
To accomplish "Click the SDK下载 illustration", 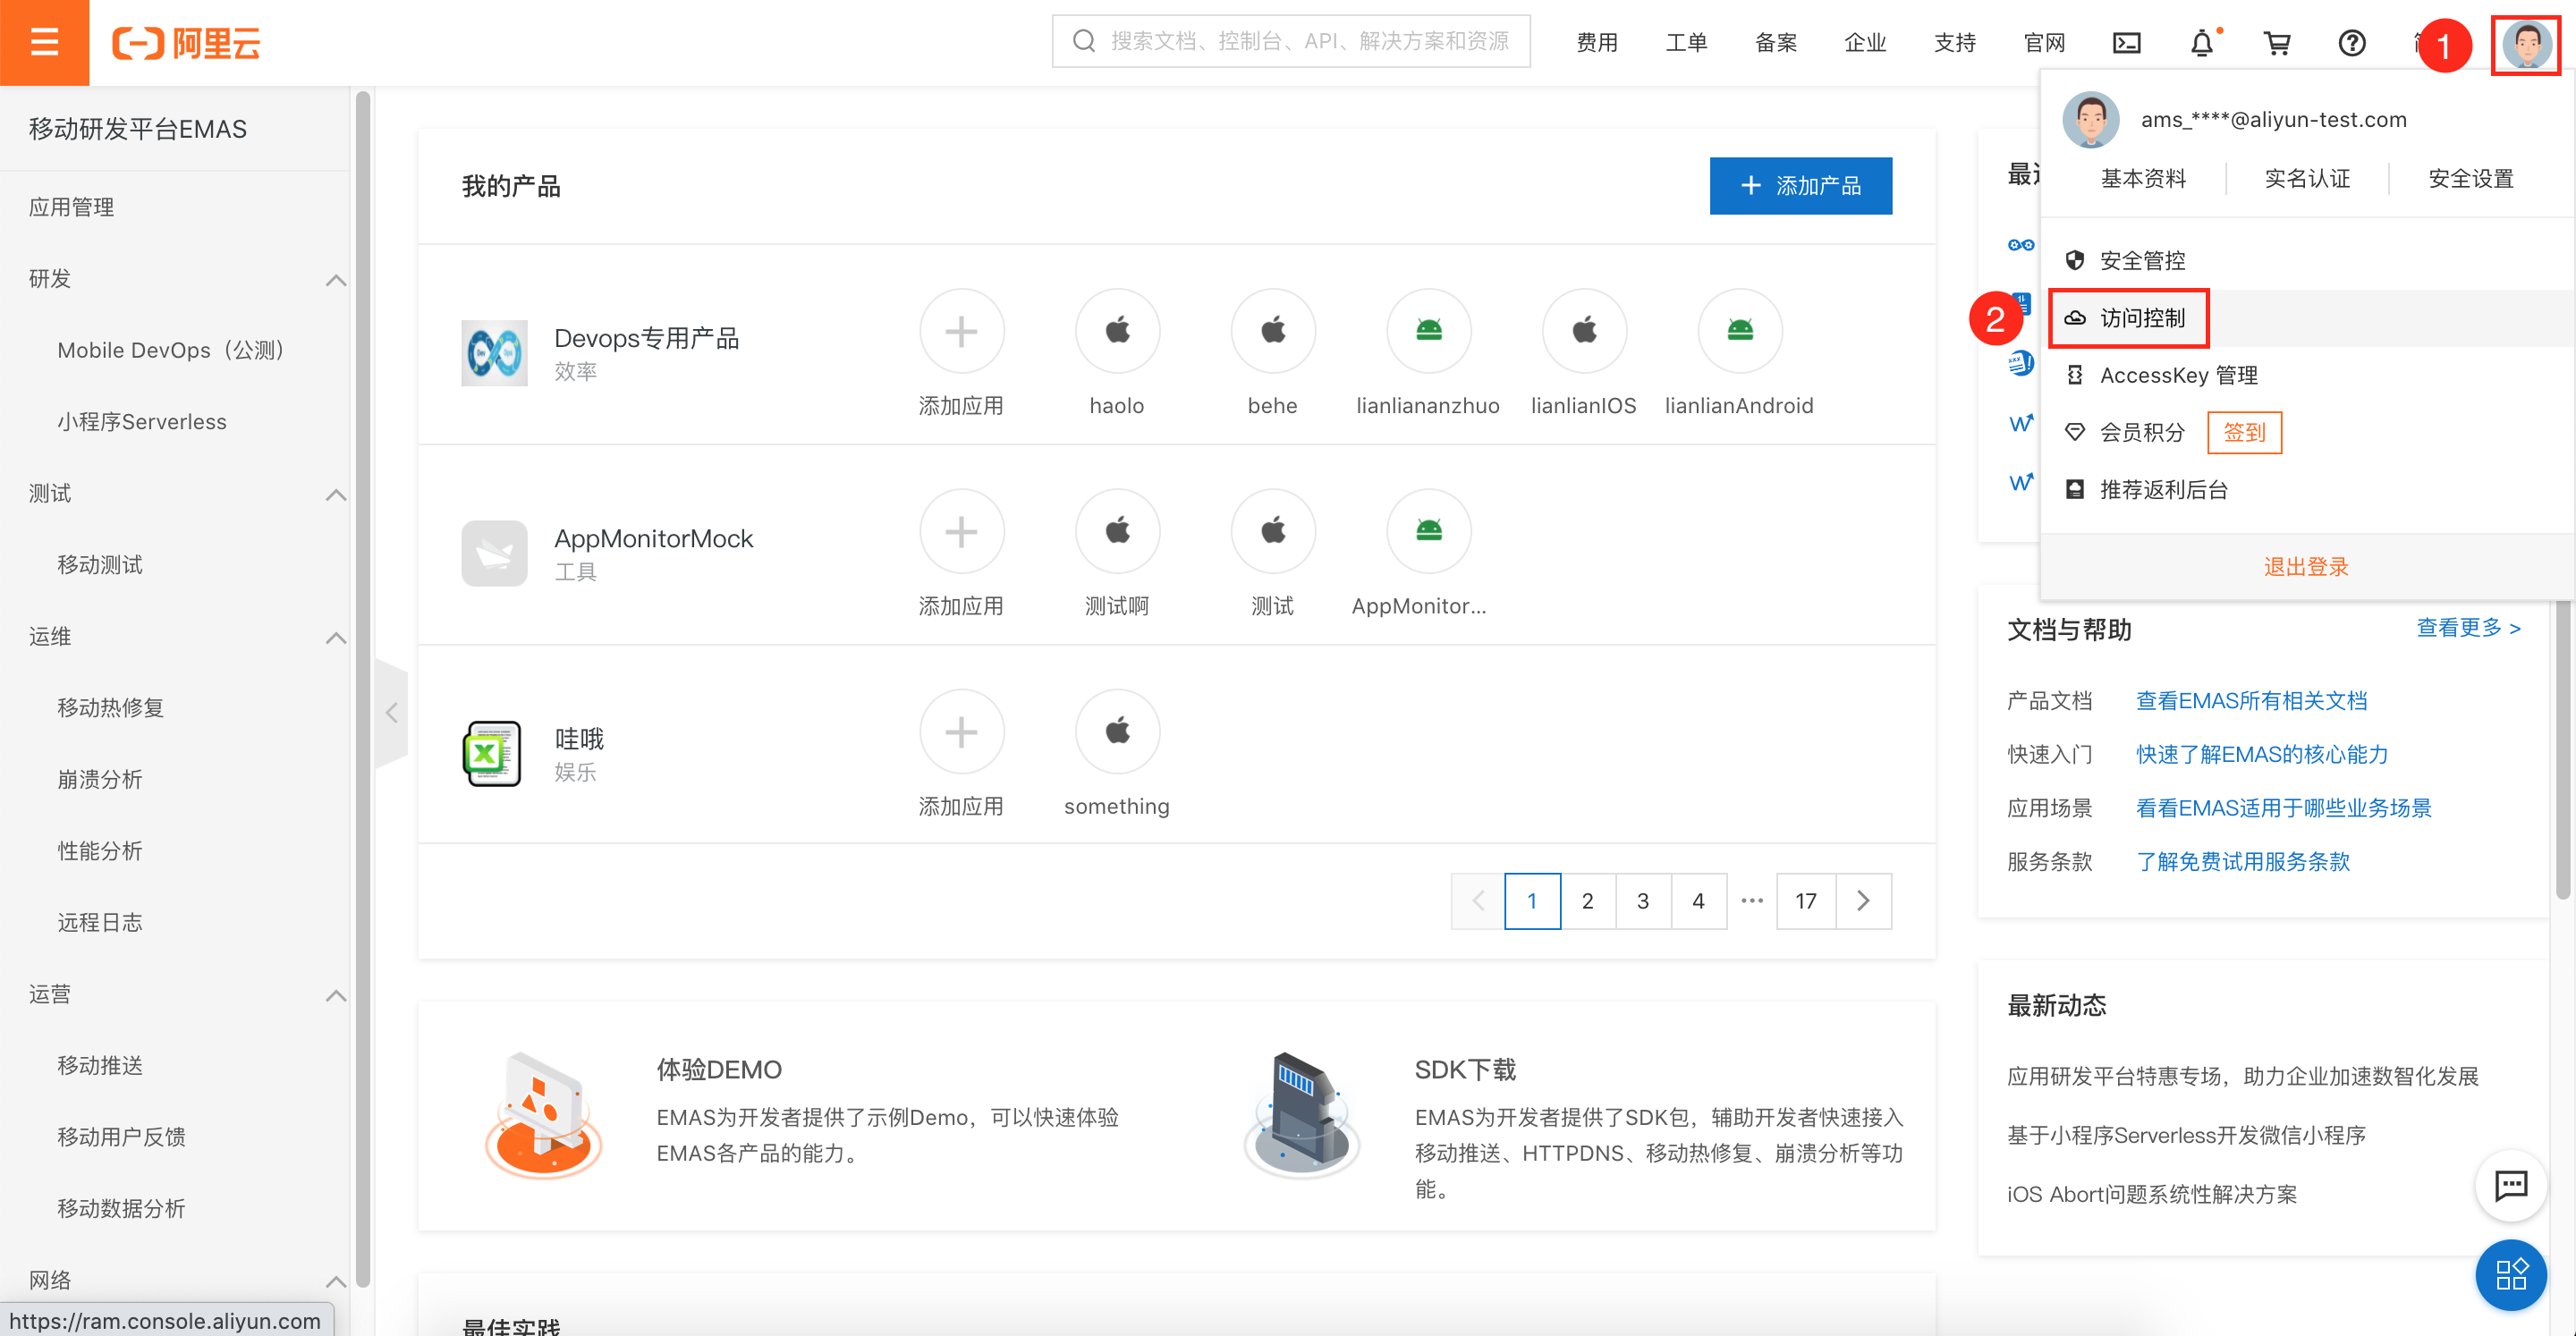I will point(1301,1116).
